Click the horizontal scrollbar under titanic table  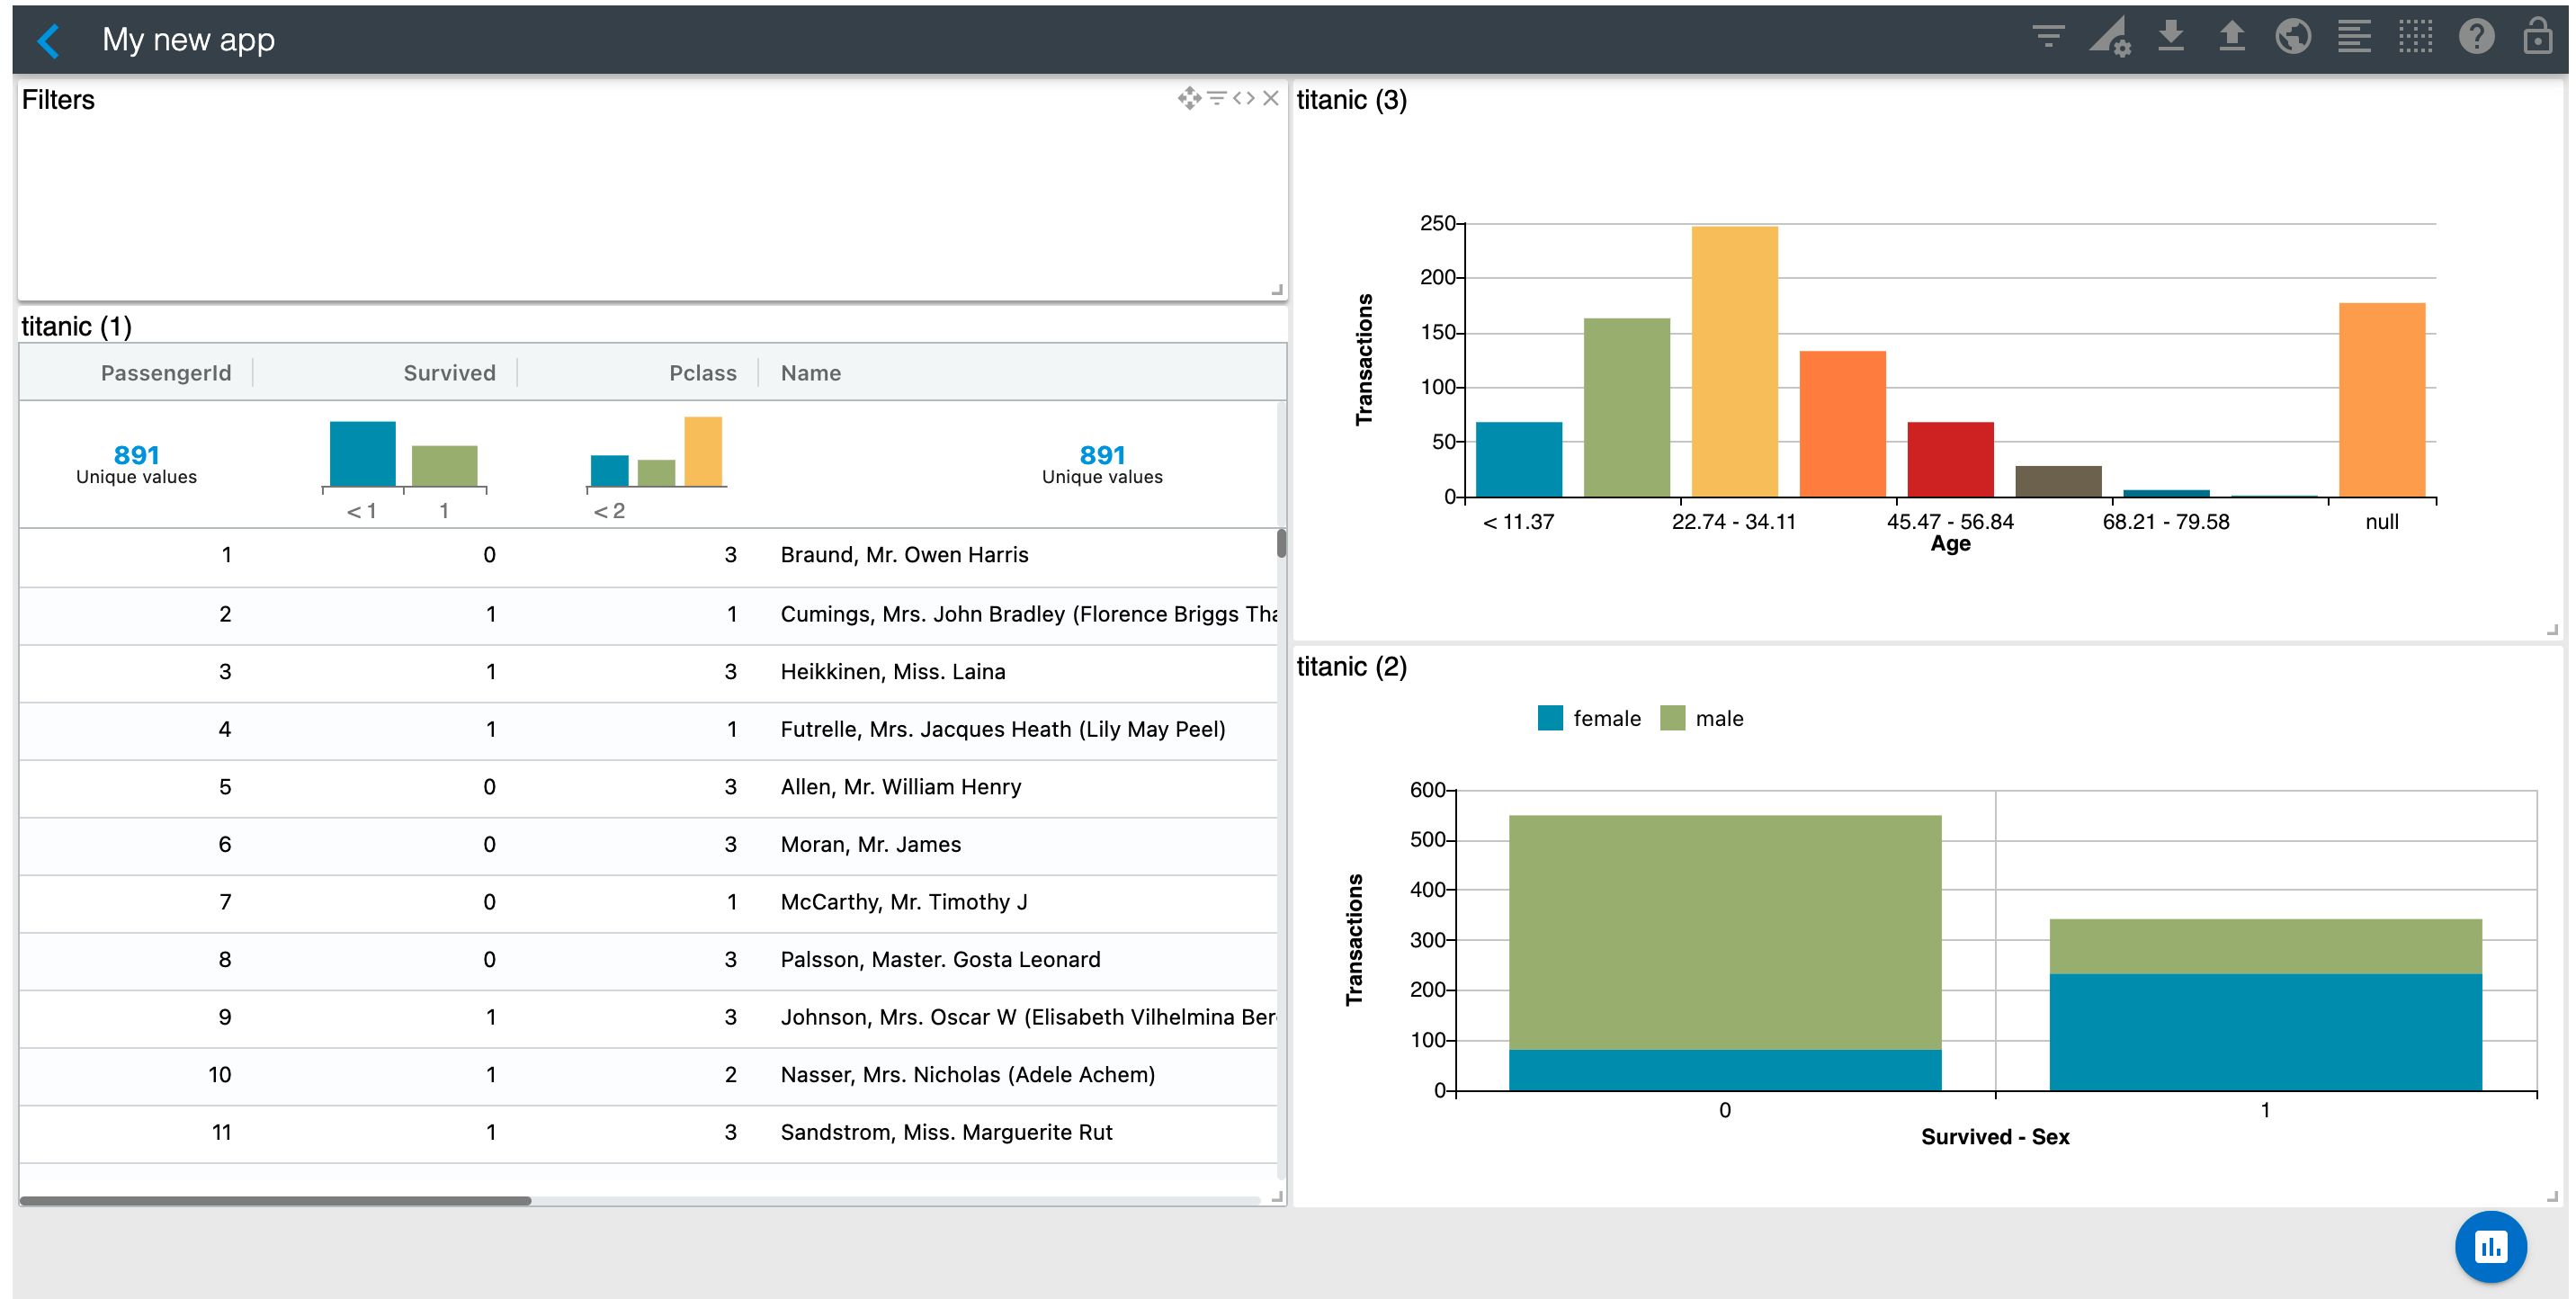275,1200
